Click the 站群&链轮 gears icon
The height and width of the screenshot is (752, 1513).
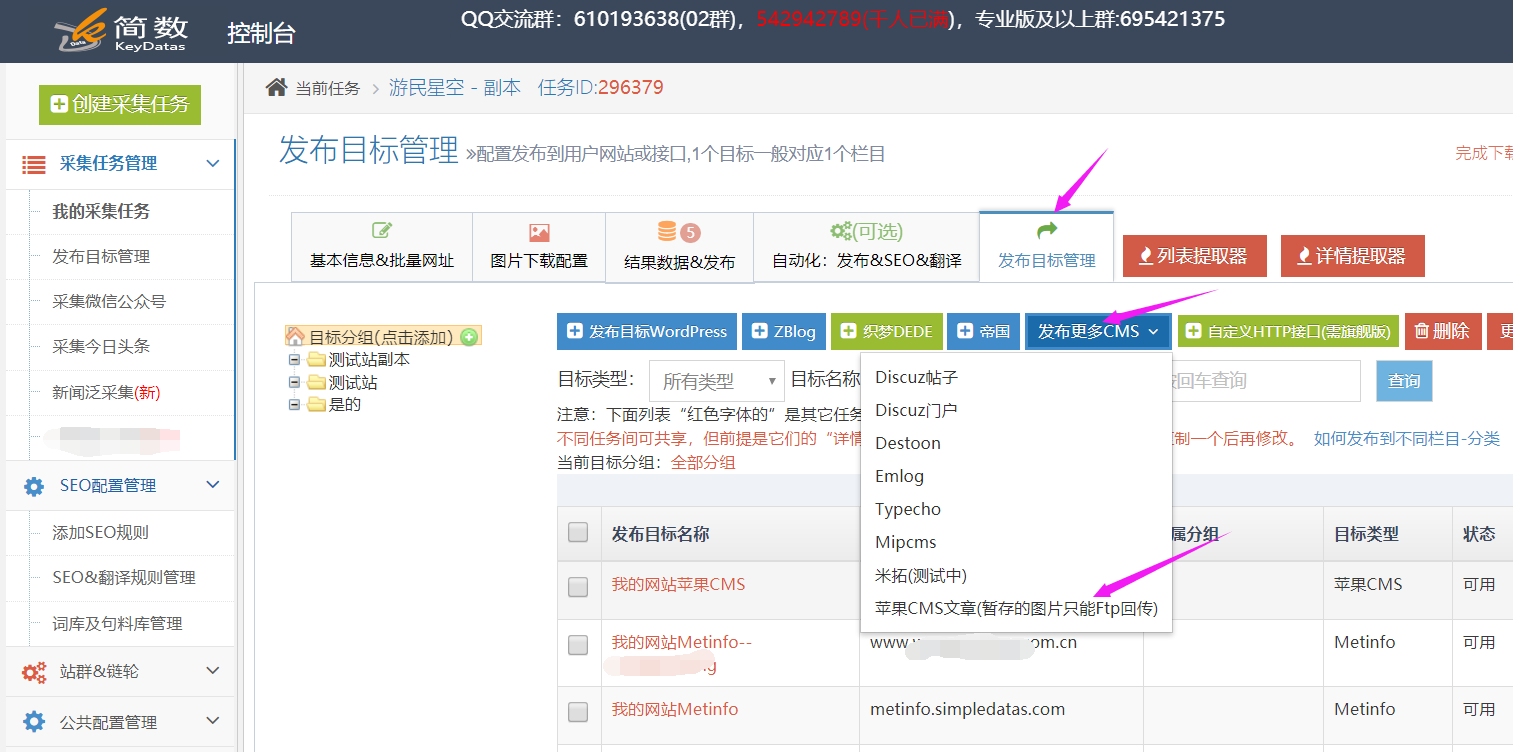point(34,672)
